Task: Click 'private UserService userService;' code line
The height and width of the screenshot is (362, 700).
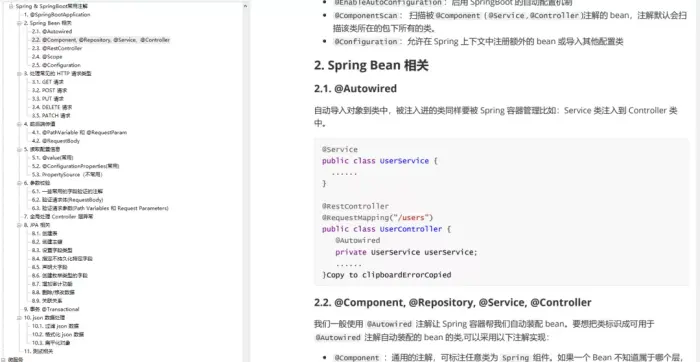Action: point(406,252)
